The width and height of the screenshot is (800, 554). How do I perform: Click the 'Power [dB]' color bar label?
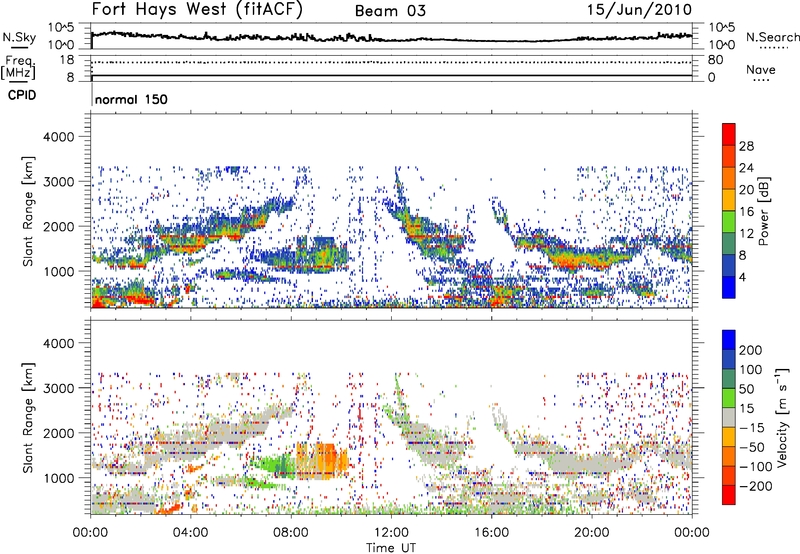point(763,211)
